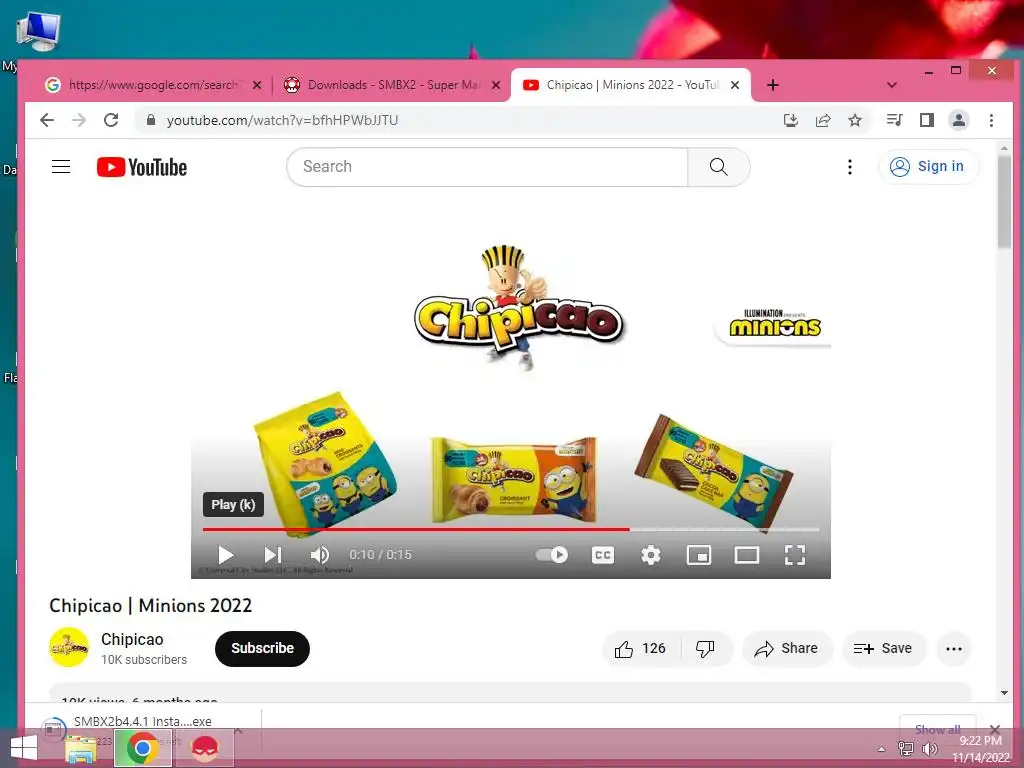Subscribe to the Chipicao channel
1024x768 pixels.
click(x=263, y=648)
